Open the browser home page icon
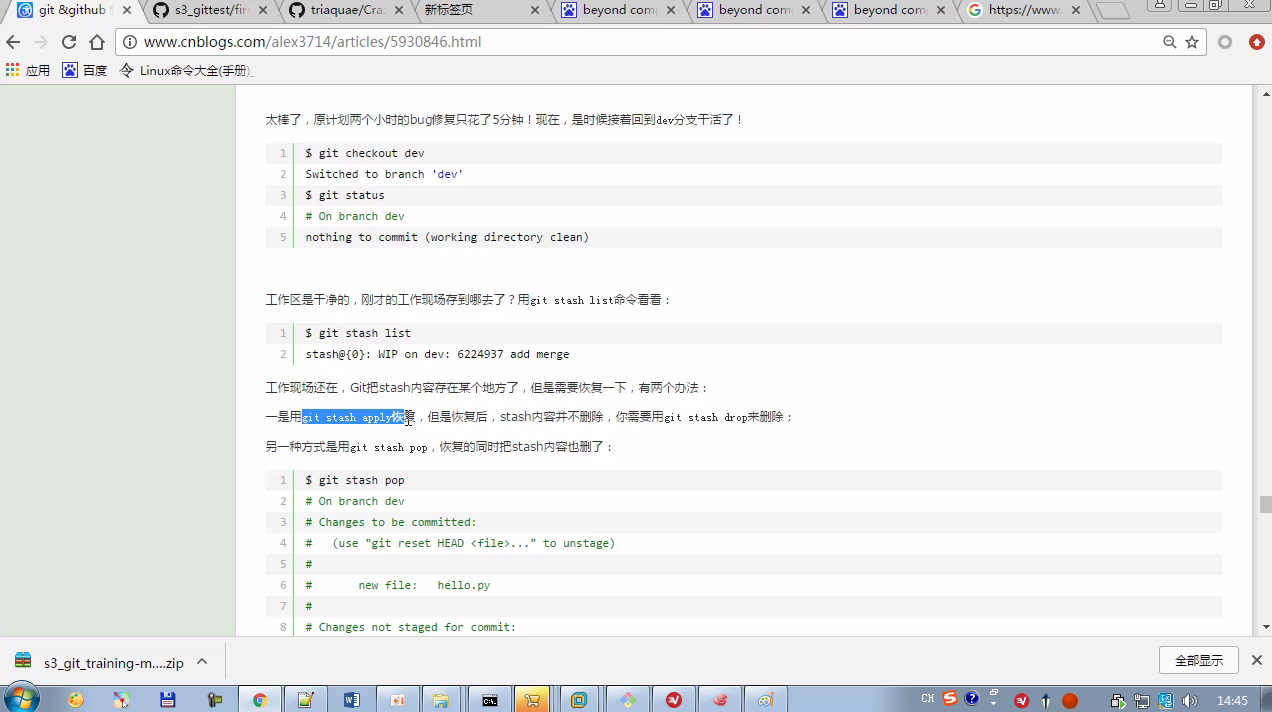The image size is (1272, 712). point(97,42)
